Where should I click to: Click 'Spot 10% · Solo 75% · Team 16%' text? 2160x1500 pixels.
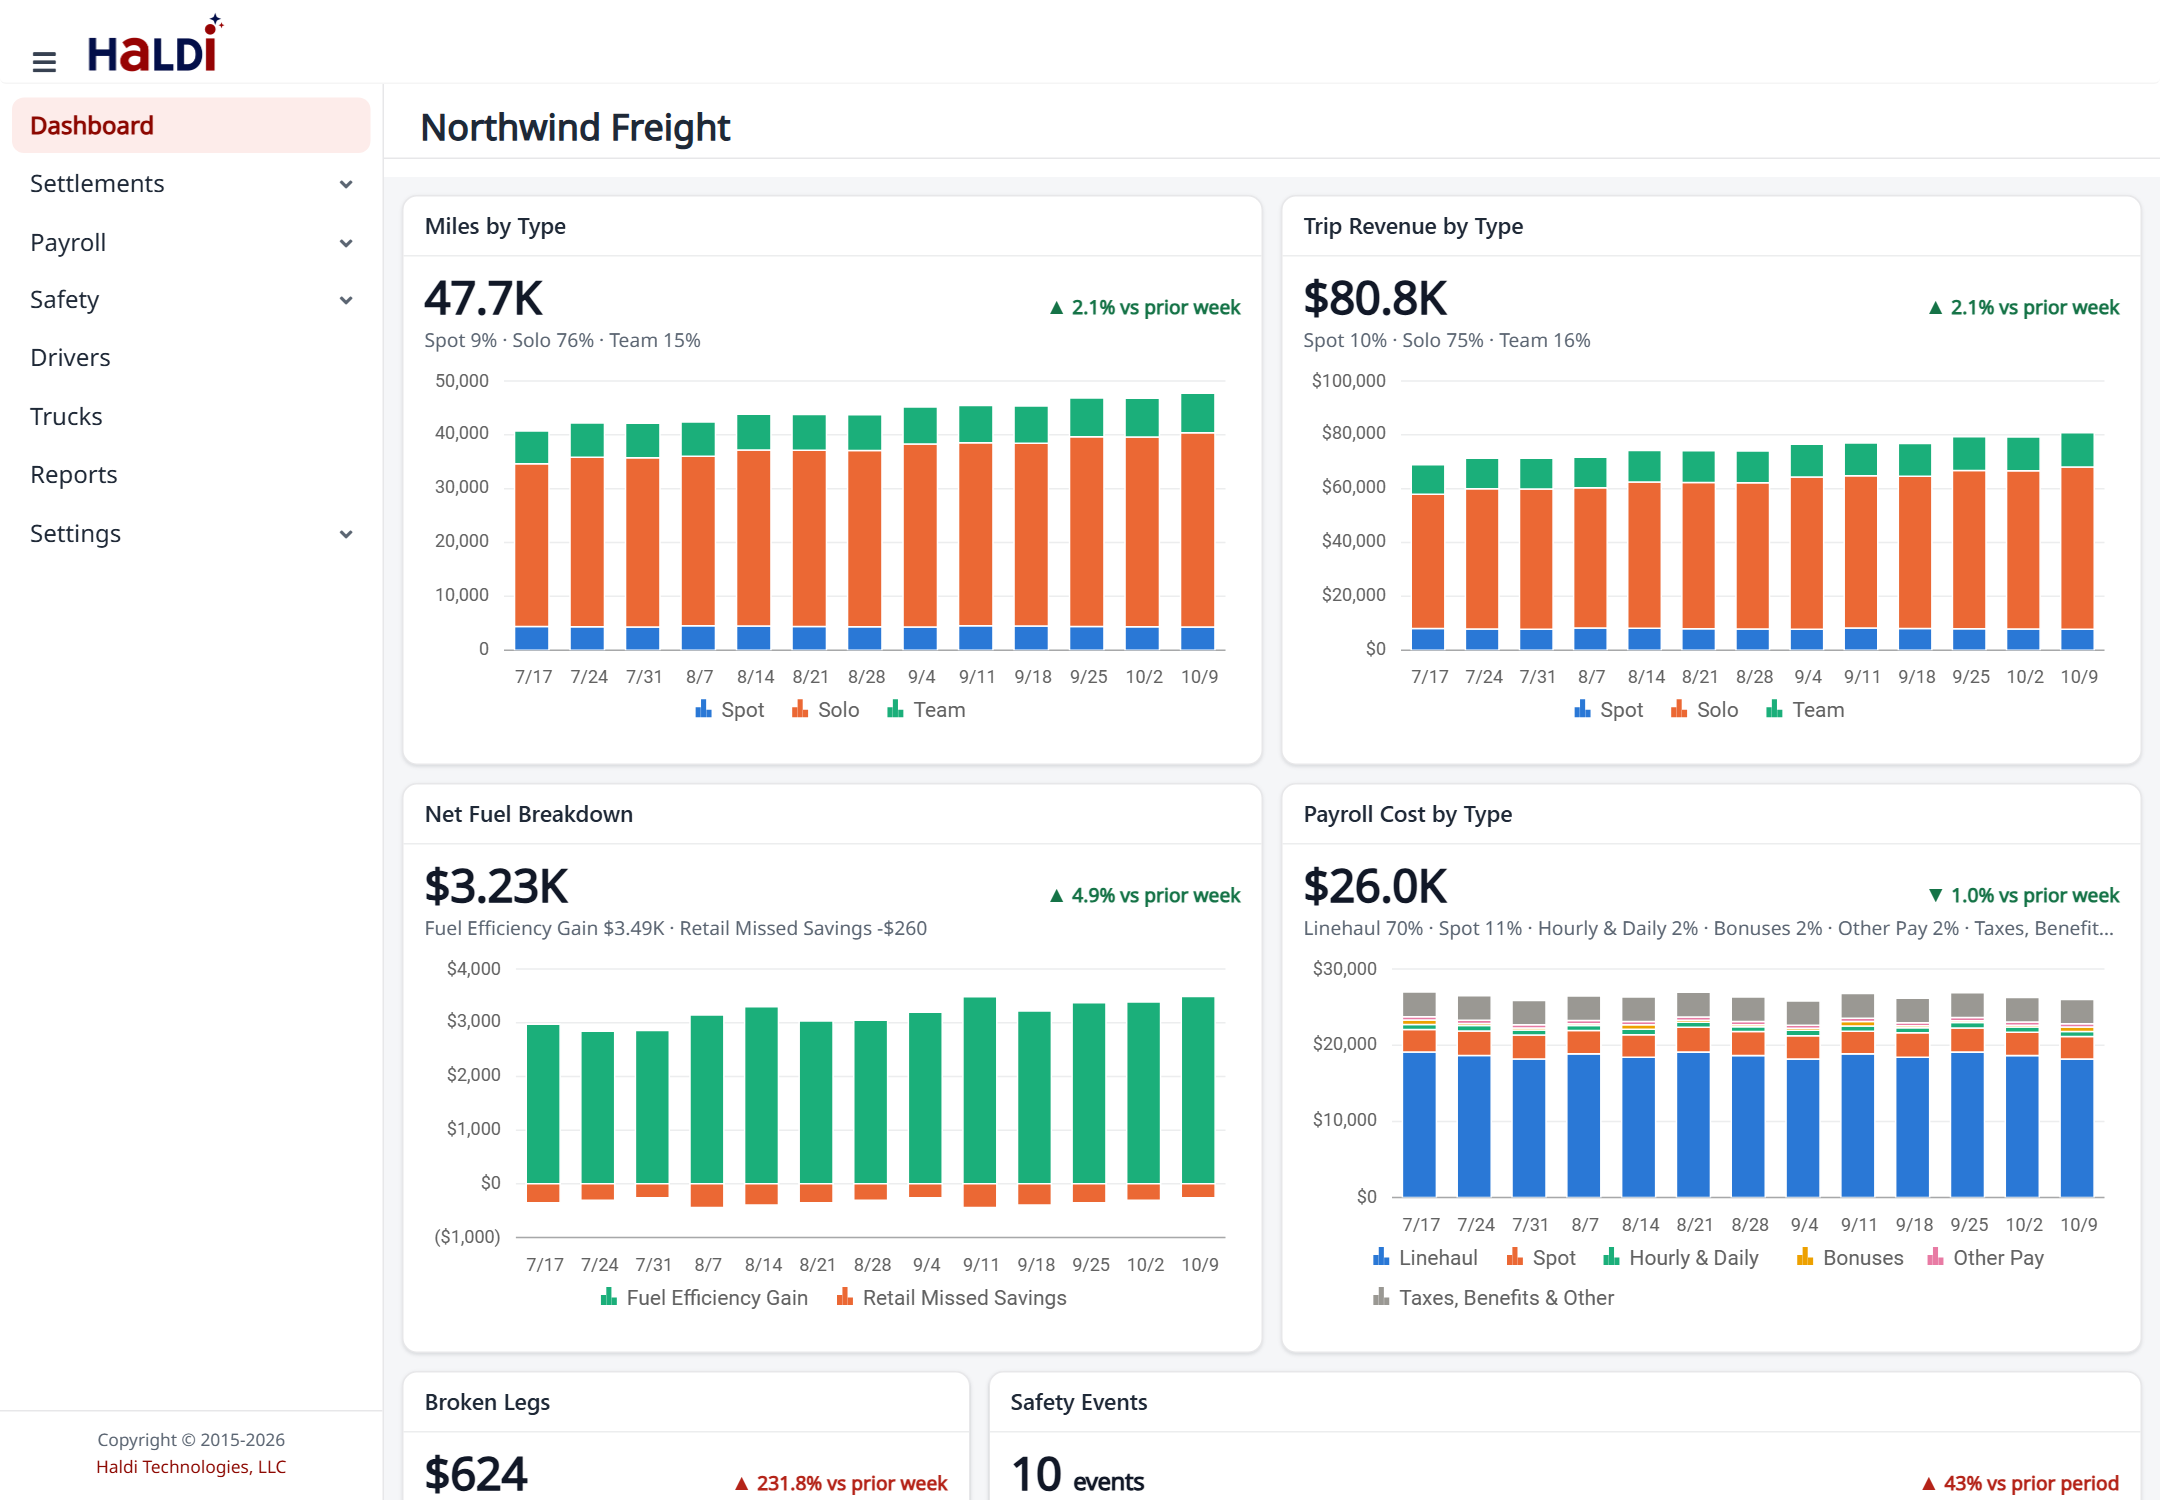pos(1447,341)
